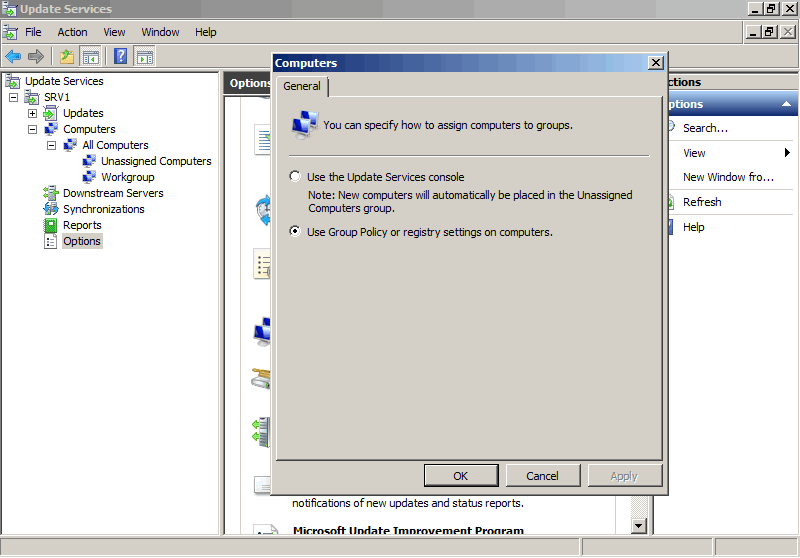Click Search... in the Actions pane
This screenshot has width=800, height=558.
(x=705, y=128)
